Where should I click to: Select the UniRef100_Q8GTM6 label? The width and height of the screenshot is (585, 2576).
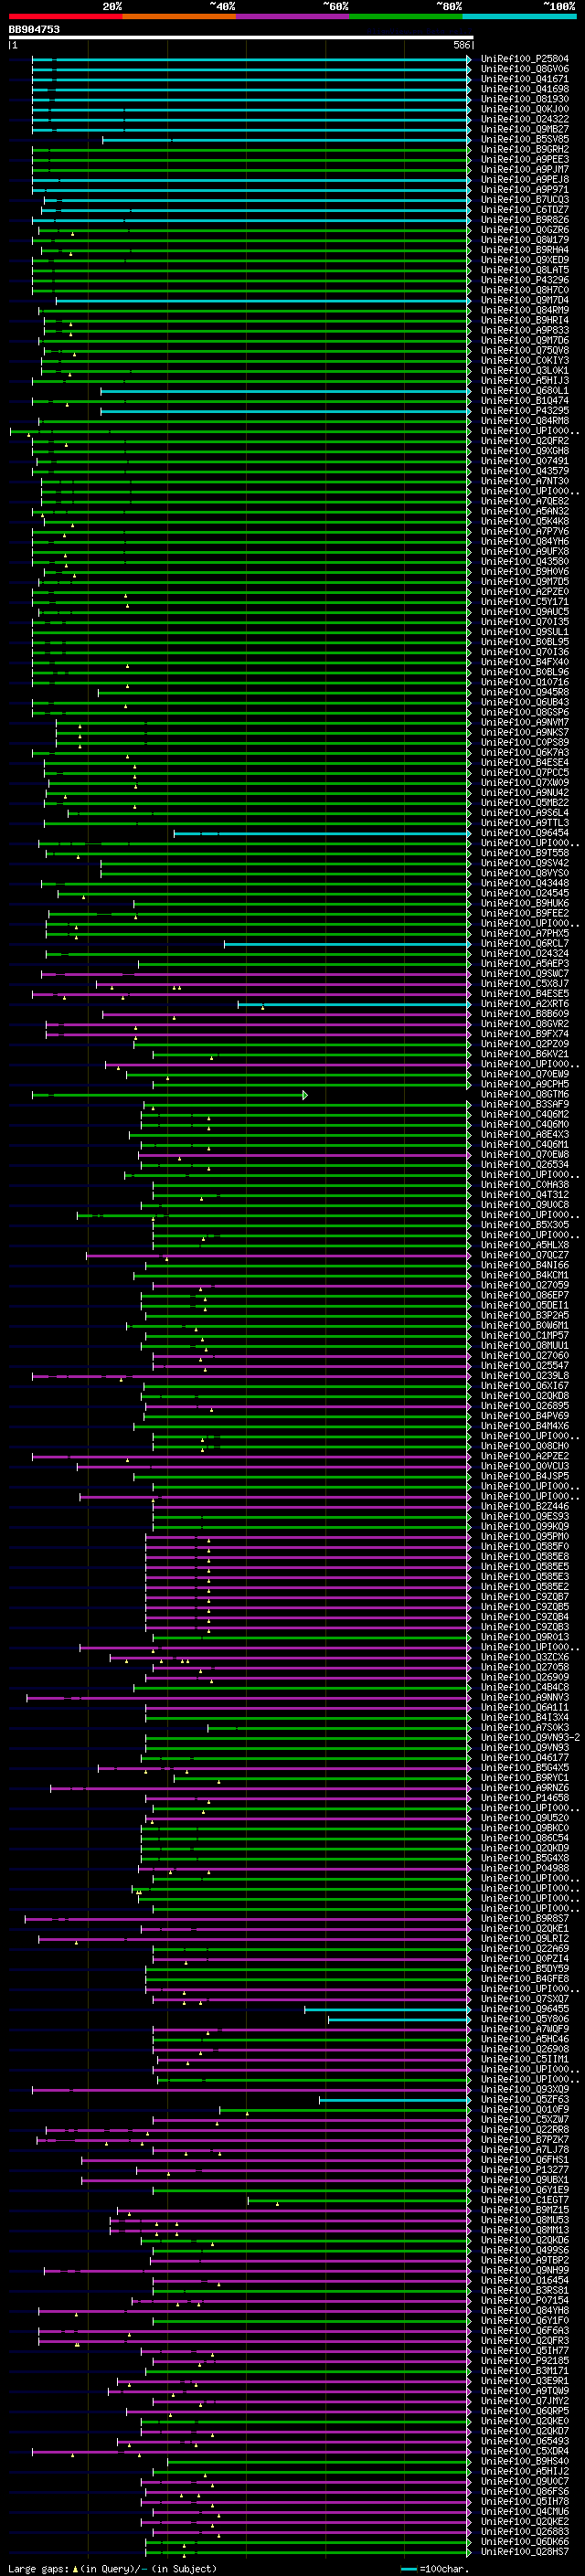click(524, 1094)
